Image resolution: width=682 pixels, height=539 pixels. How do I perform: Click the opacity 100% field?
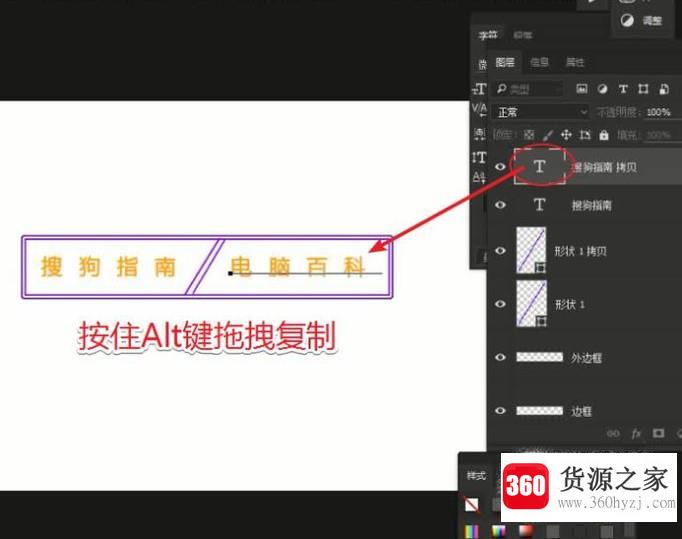click(x=659, y=112)
